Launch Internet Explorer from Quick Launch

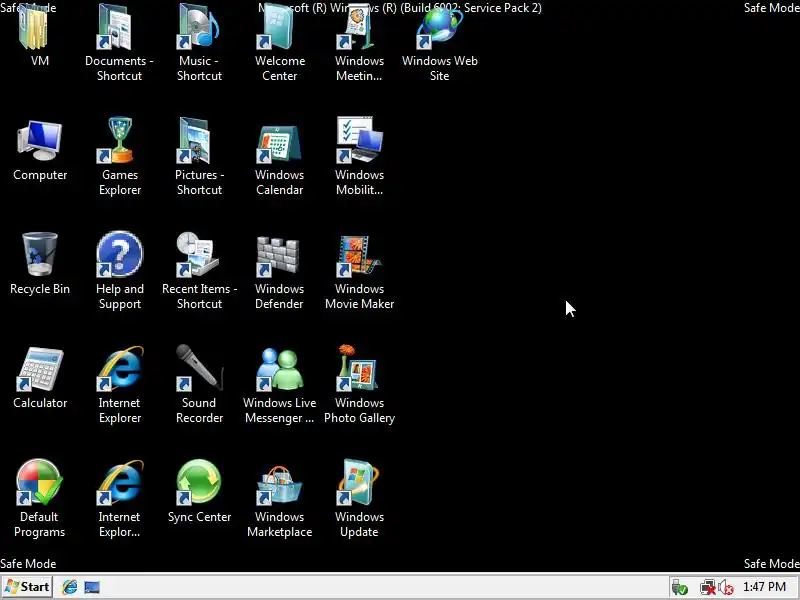coord(69,587)
